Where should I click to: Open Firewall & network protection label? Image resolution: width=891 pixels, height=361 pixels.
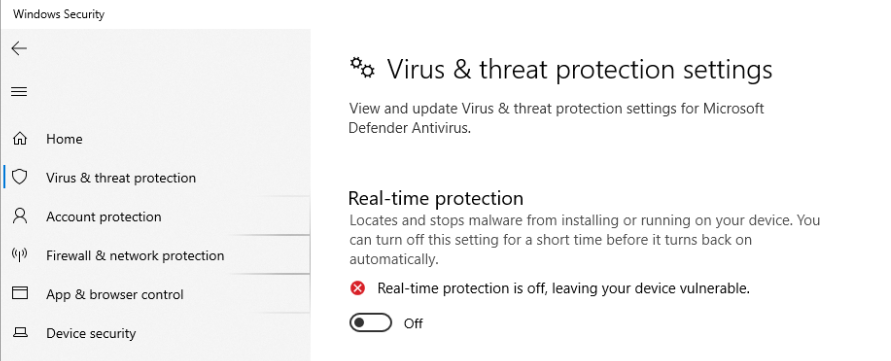[135, 255]
